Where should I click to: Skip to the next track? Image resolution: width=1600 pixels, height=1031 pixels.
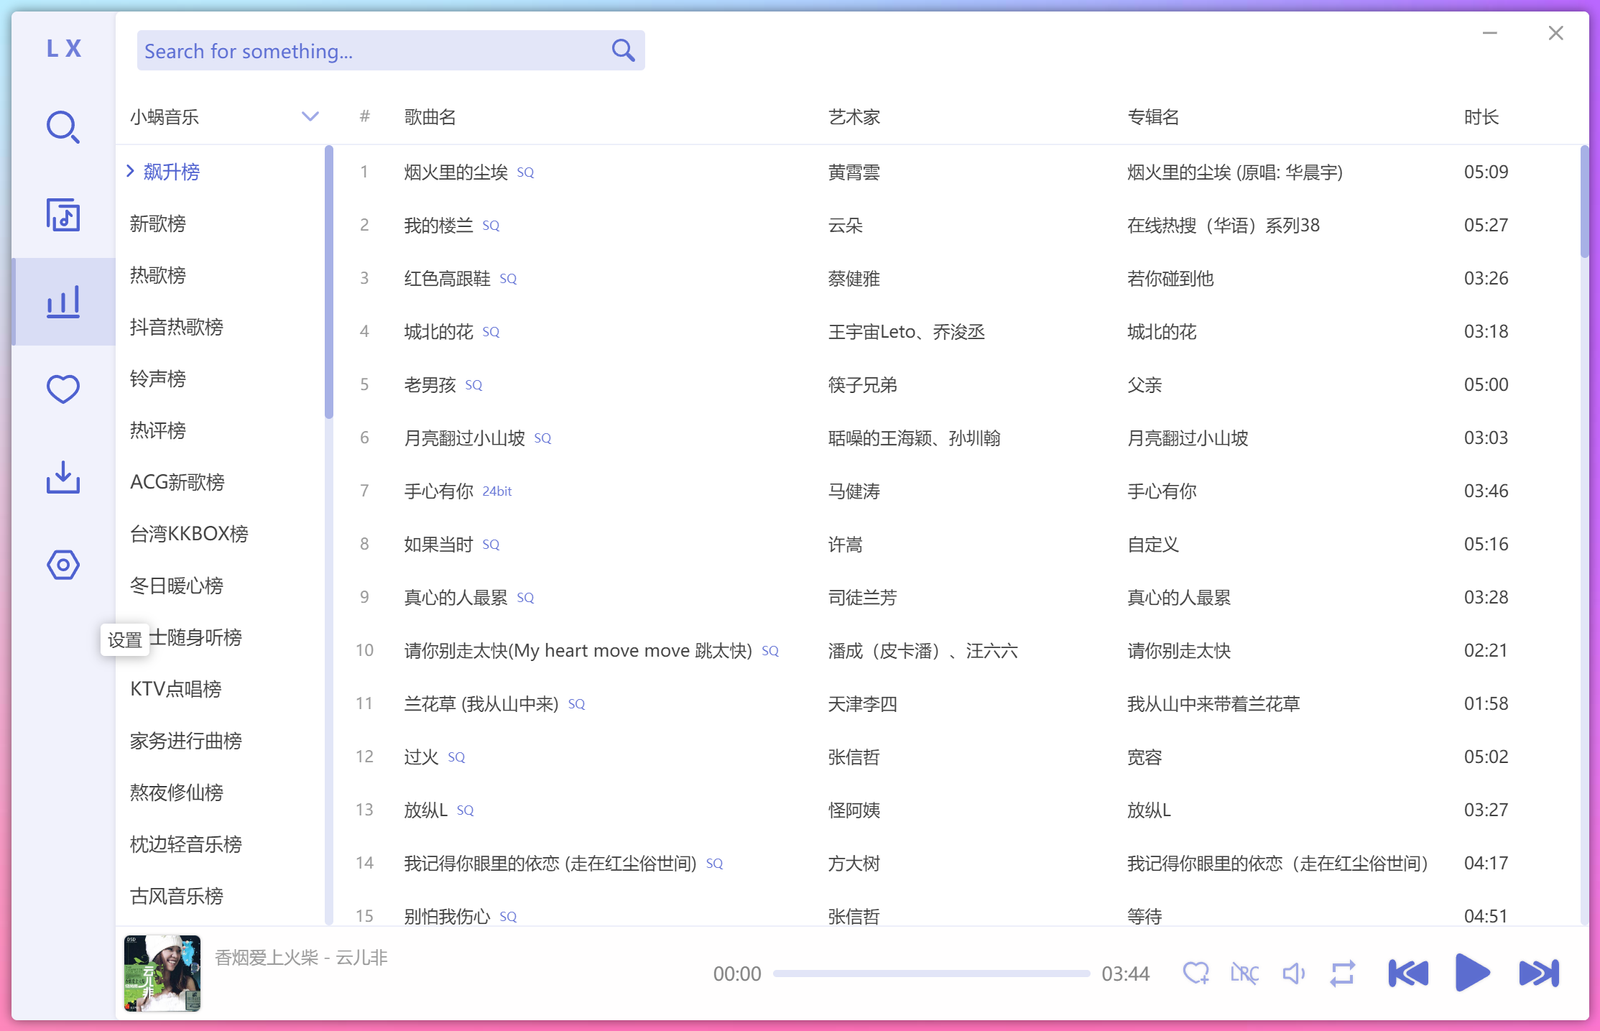coord(1538,973)
